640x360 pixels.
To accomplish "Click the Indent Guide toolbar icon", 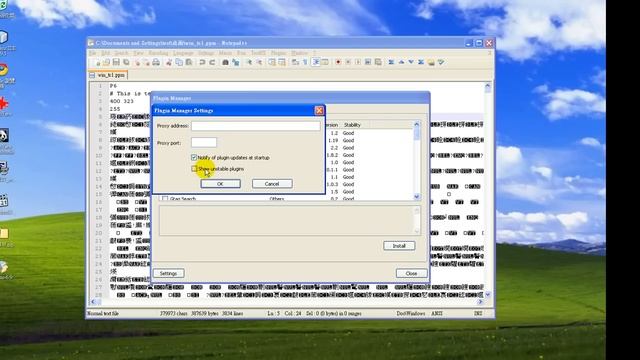I will pos(316,62).
